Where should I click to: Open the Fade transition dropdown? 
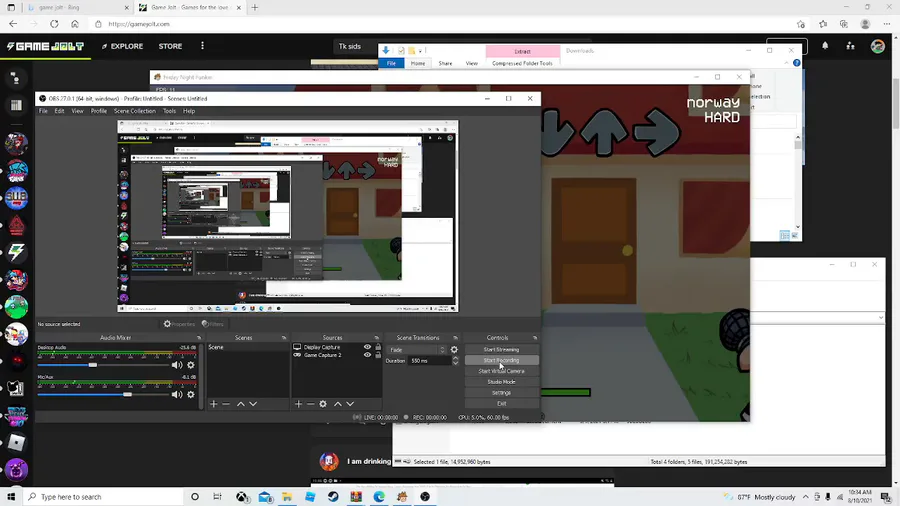(x=417, y=349)
